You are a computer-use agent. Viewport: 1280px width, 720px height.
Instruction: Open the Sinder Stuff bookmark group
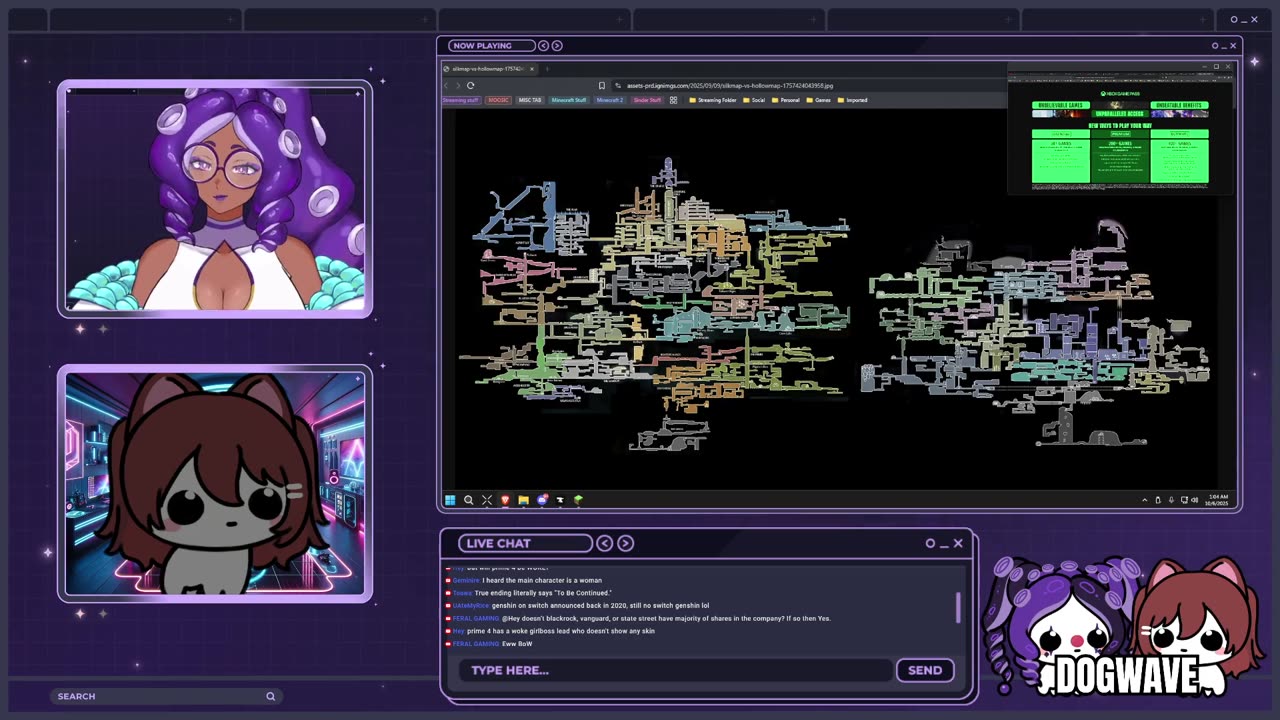(x=647, y=100)
